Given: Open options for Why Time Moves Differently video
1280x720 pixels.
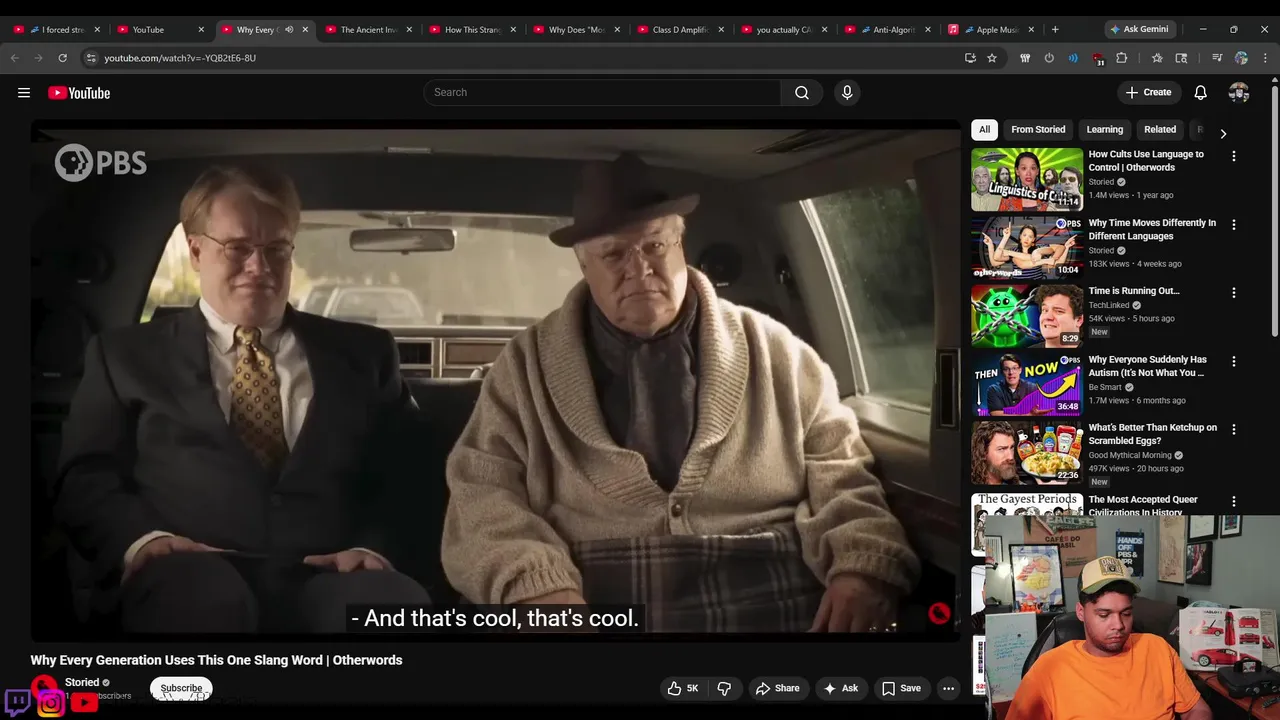Looking at the screenshot, I should coord(1234,225).
